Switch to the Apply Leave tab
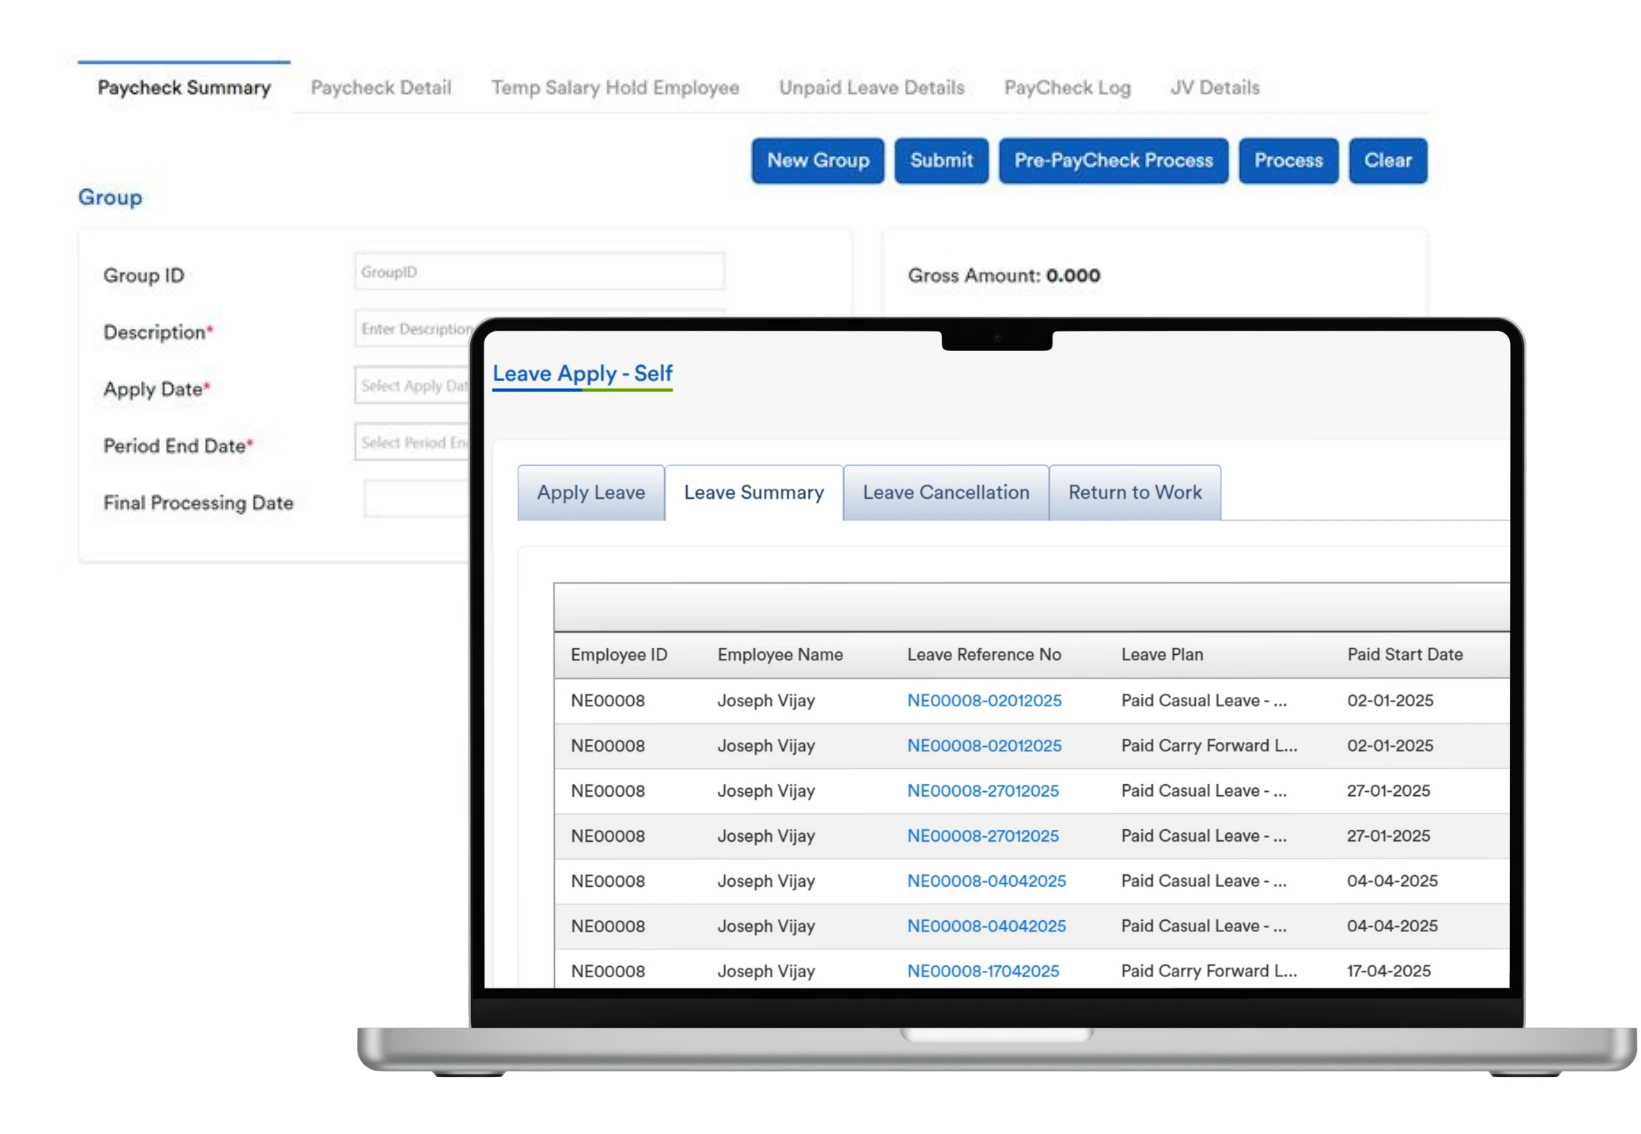Viewport: 1641px width, 1134px height. click(x=590, y=492)
